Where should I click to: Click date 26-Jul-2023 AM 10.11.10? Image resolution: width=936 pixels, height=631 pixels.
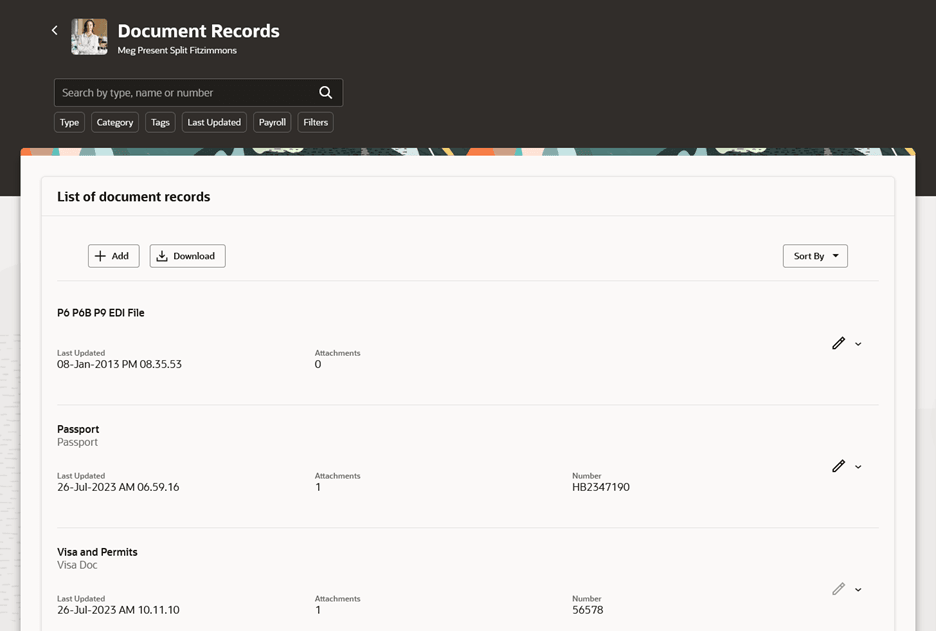[x=118, y=610]
